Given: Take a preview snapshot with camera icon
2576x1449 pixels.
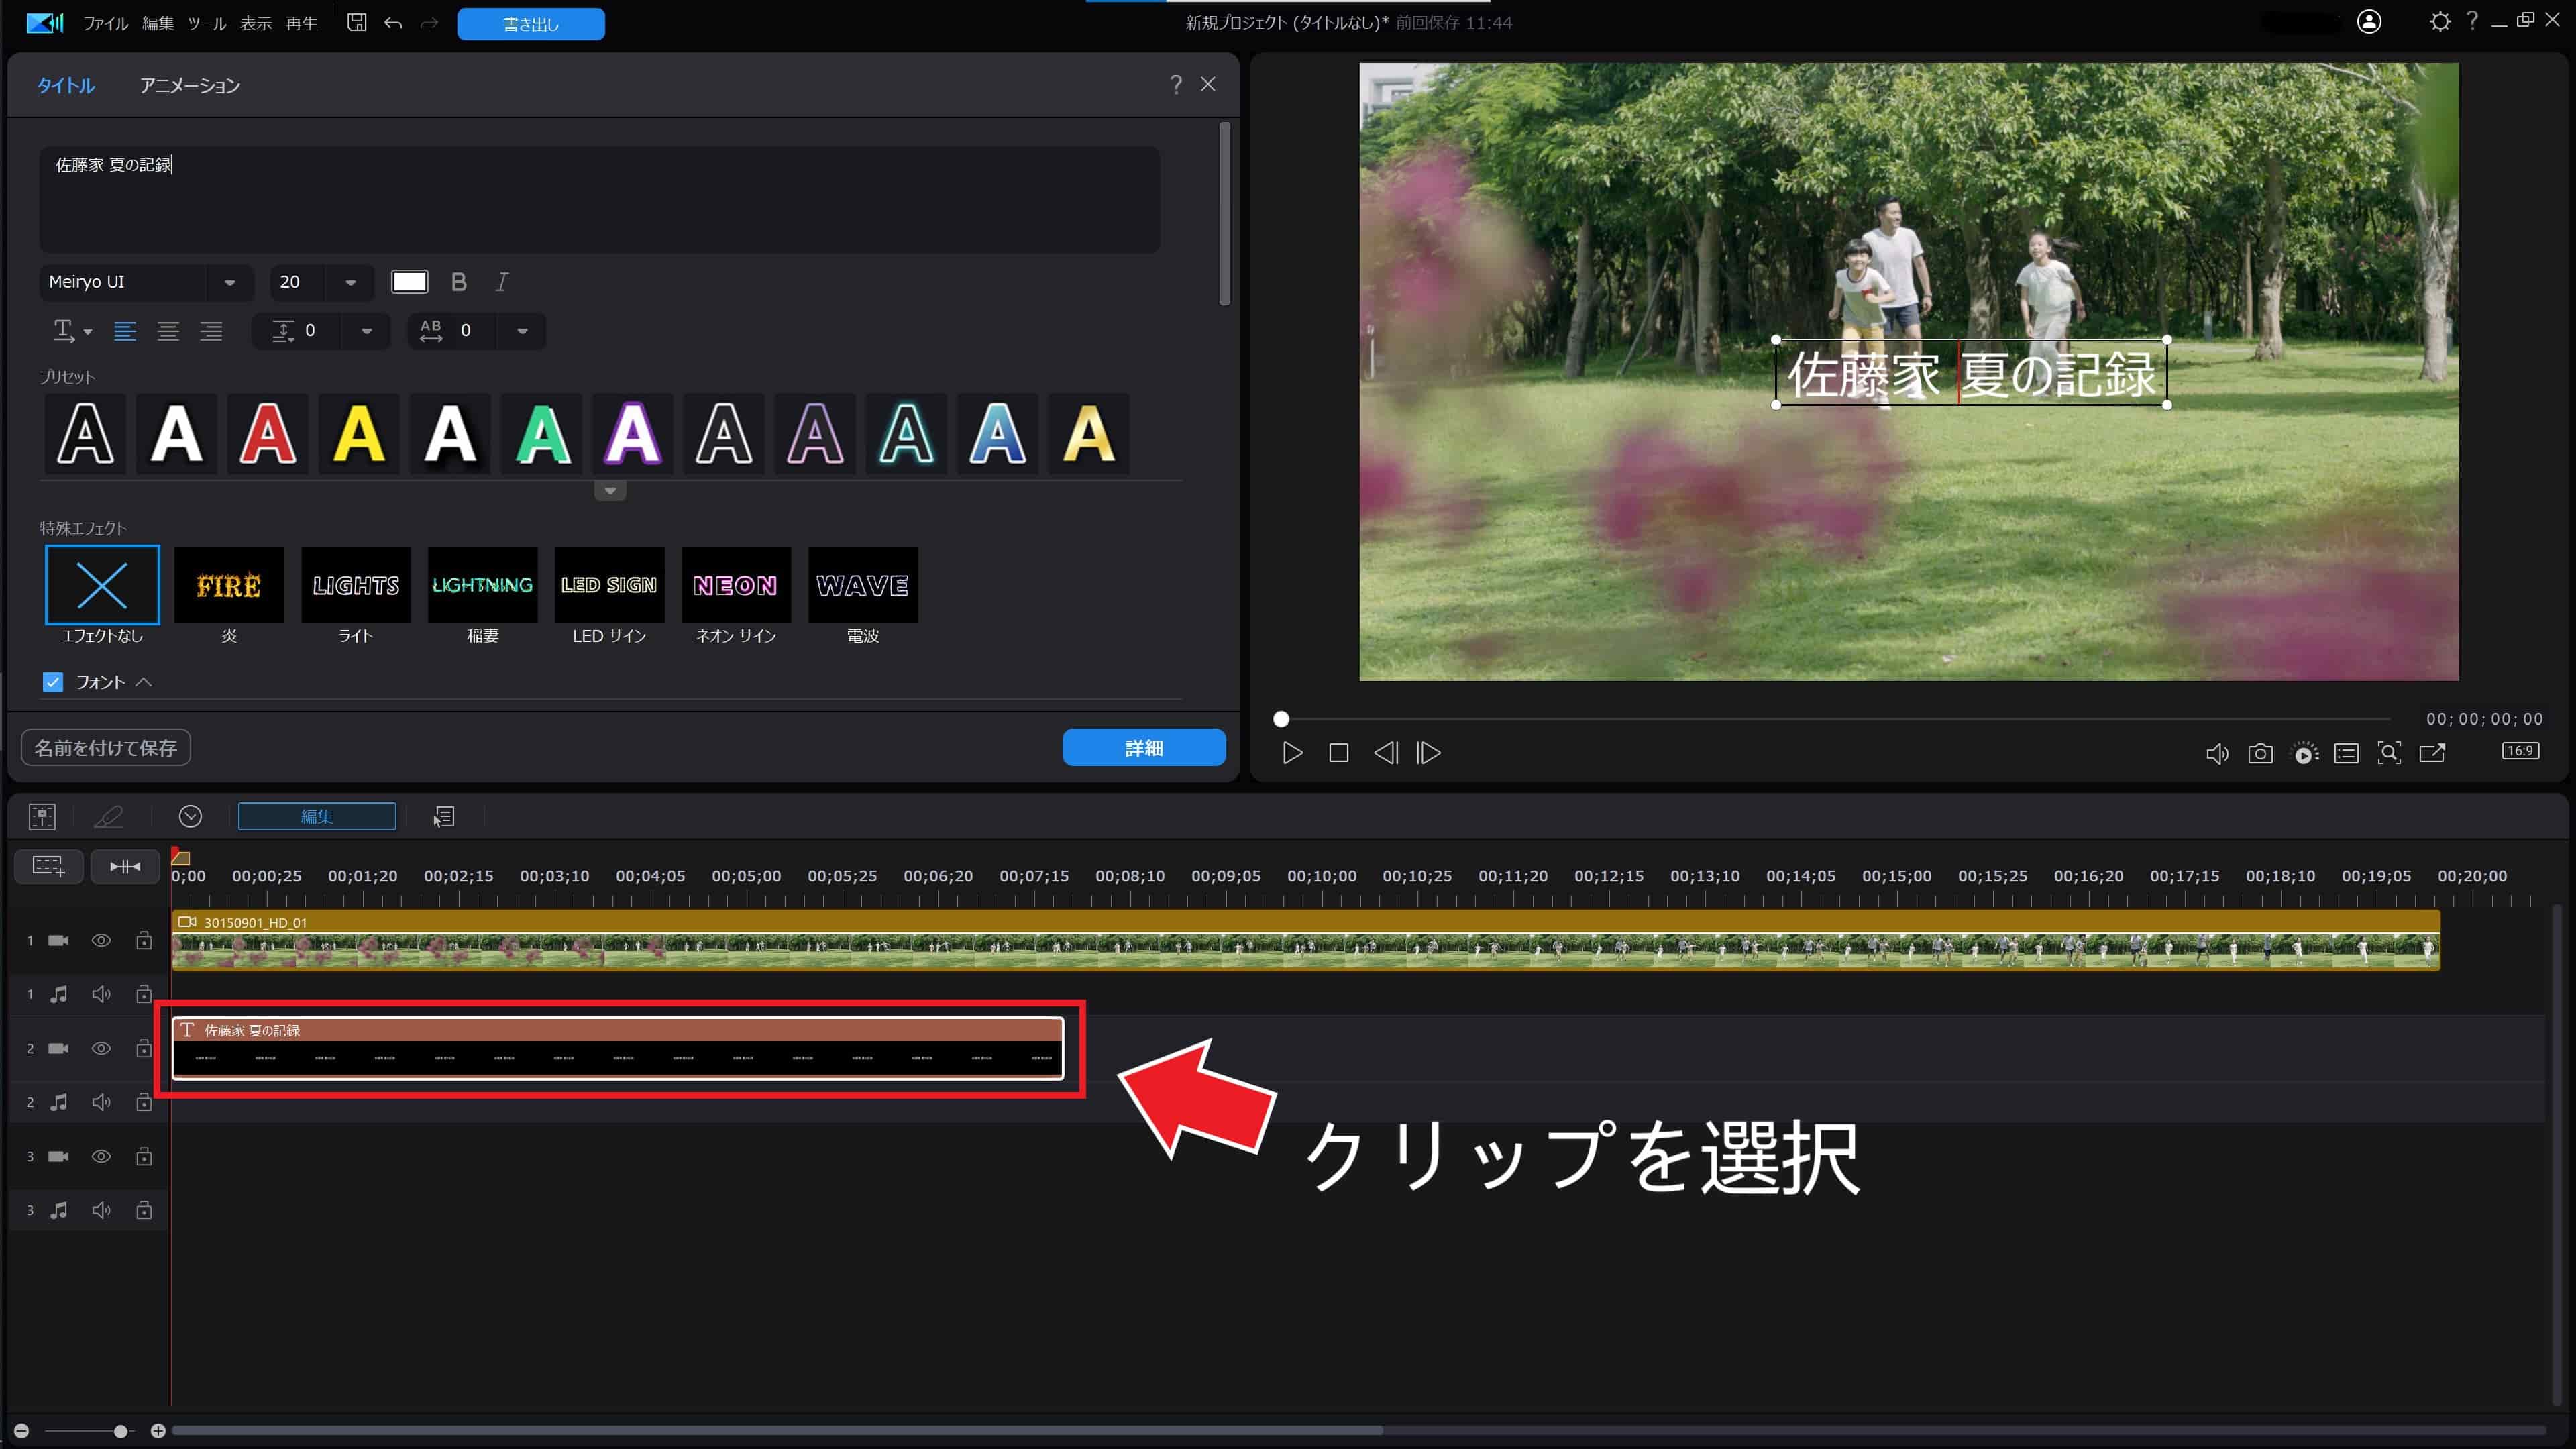Looking at the screenshot, I should click(2260, 753).
